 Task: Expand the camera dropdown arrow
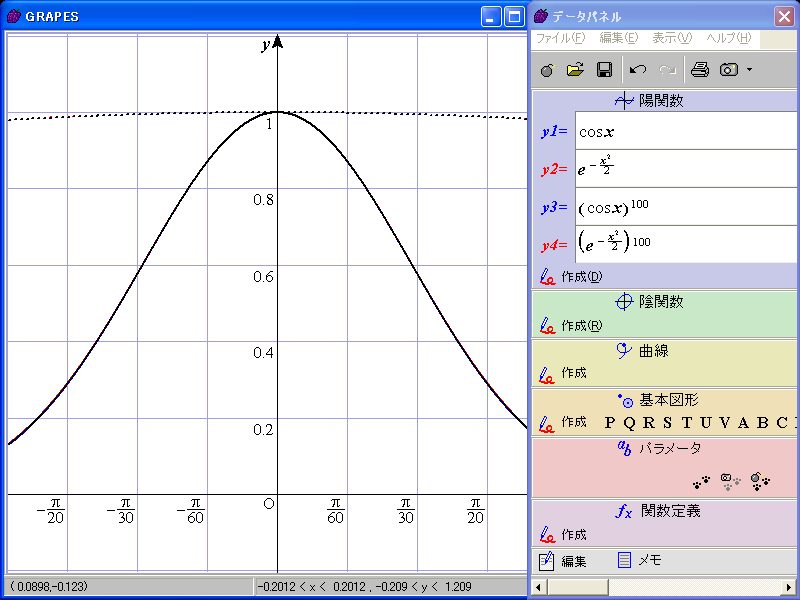749,70
